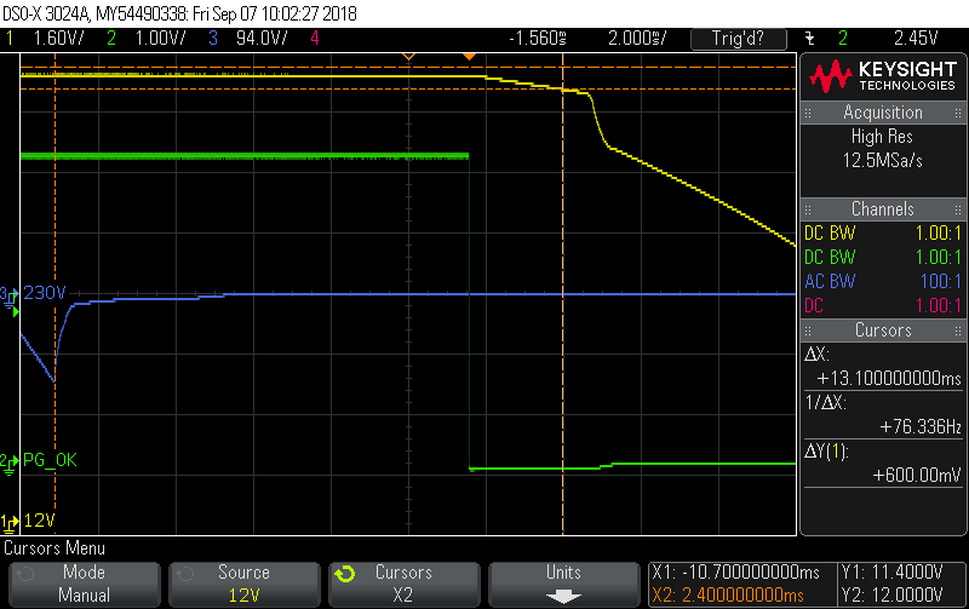Click channel 1 DC BW 1.00:1 row
Screen dimensions: 969x609
point(882,233)
